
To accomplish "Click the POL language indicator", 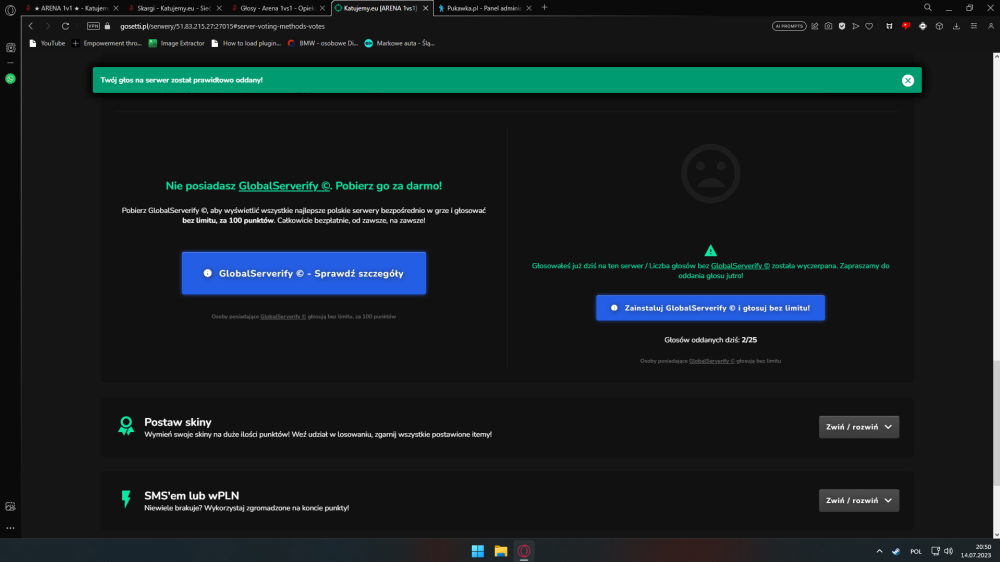I will [916, 551].
